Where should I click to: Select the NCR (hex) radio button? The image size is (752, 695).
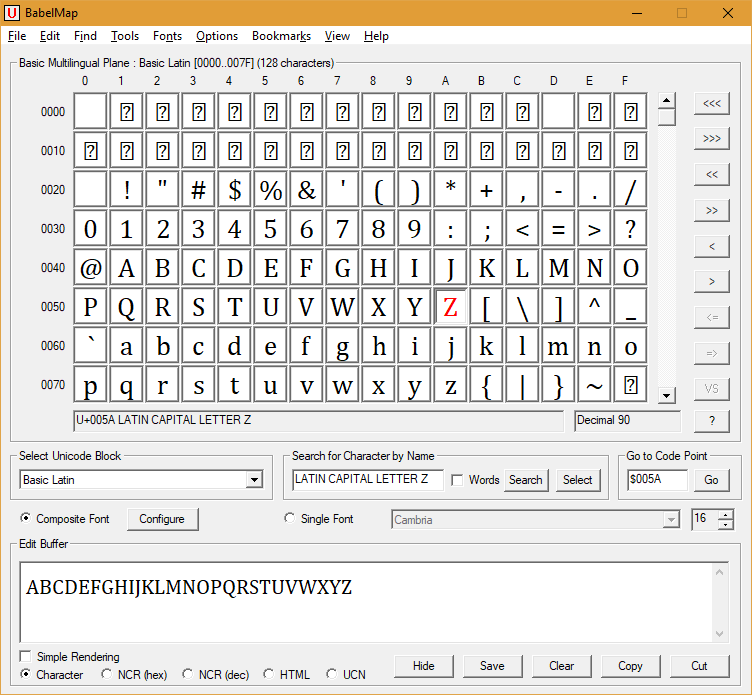(x=106, y=674)
